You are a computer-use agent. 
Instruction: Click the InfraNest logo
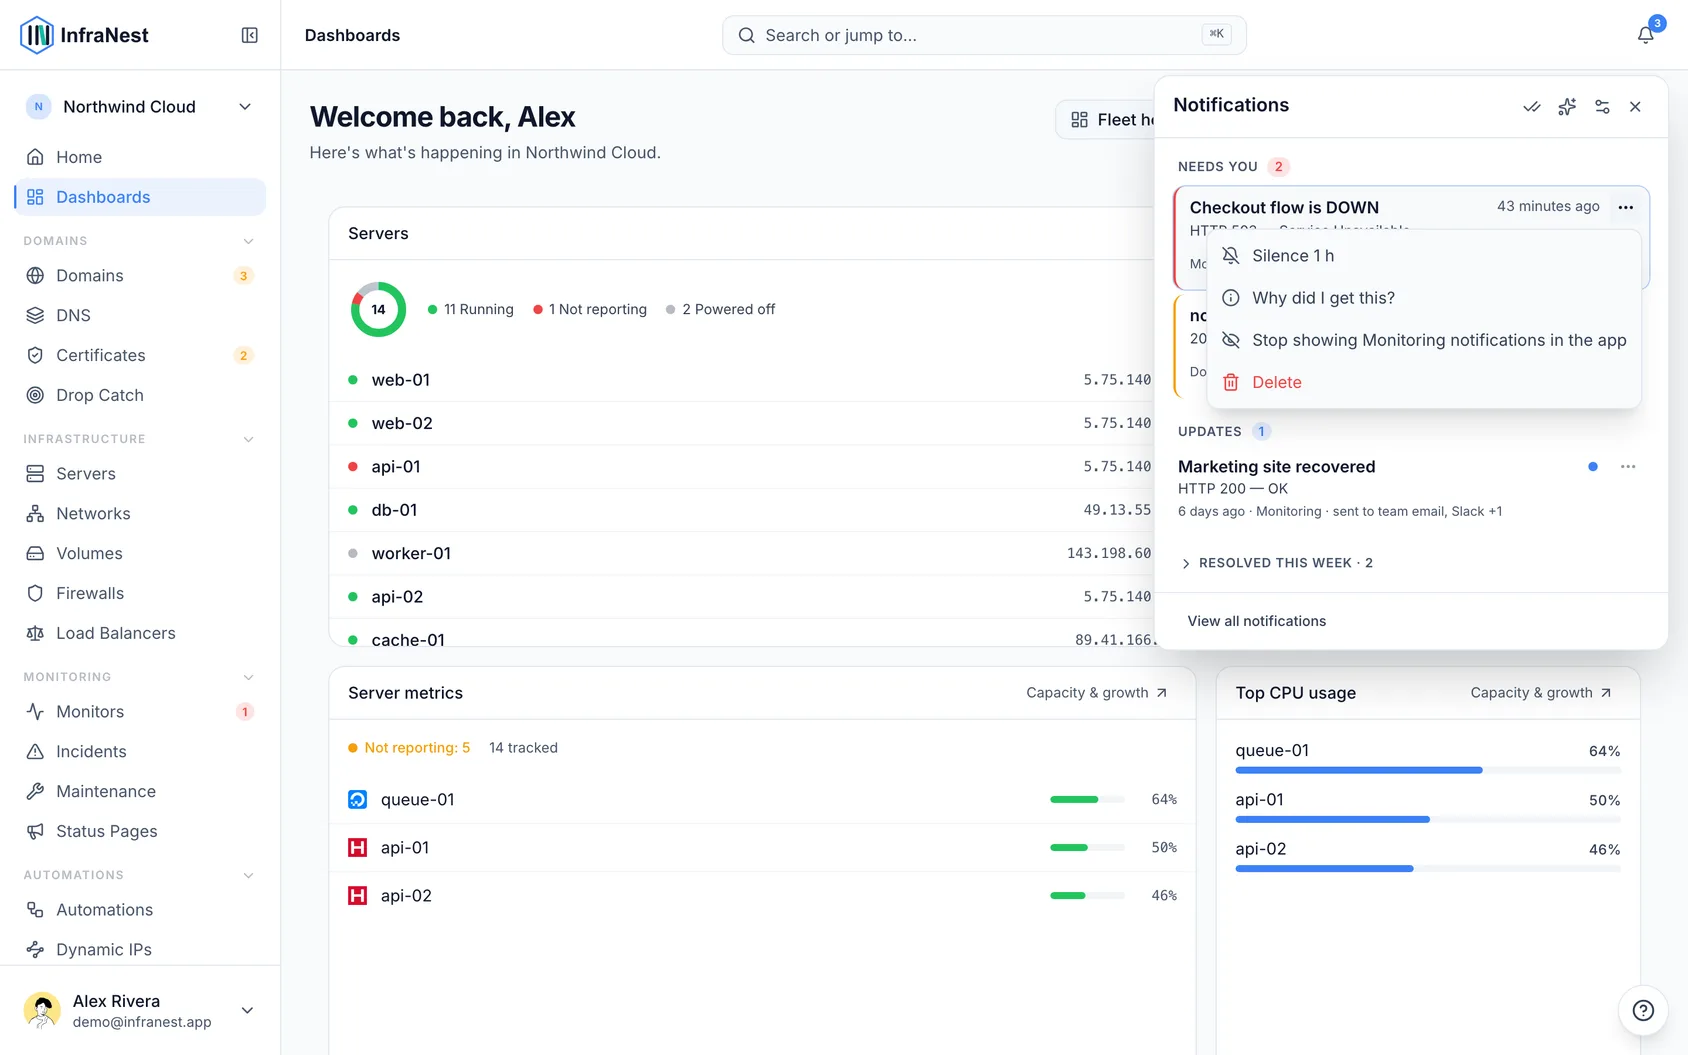(84, 35)
